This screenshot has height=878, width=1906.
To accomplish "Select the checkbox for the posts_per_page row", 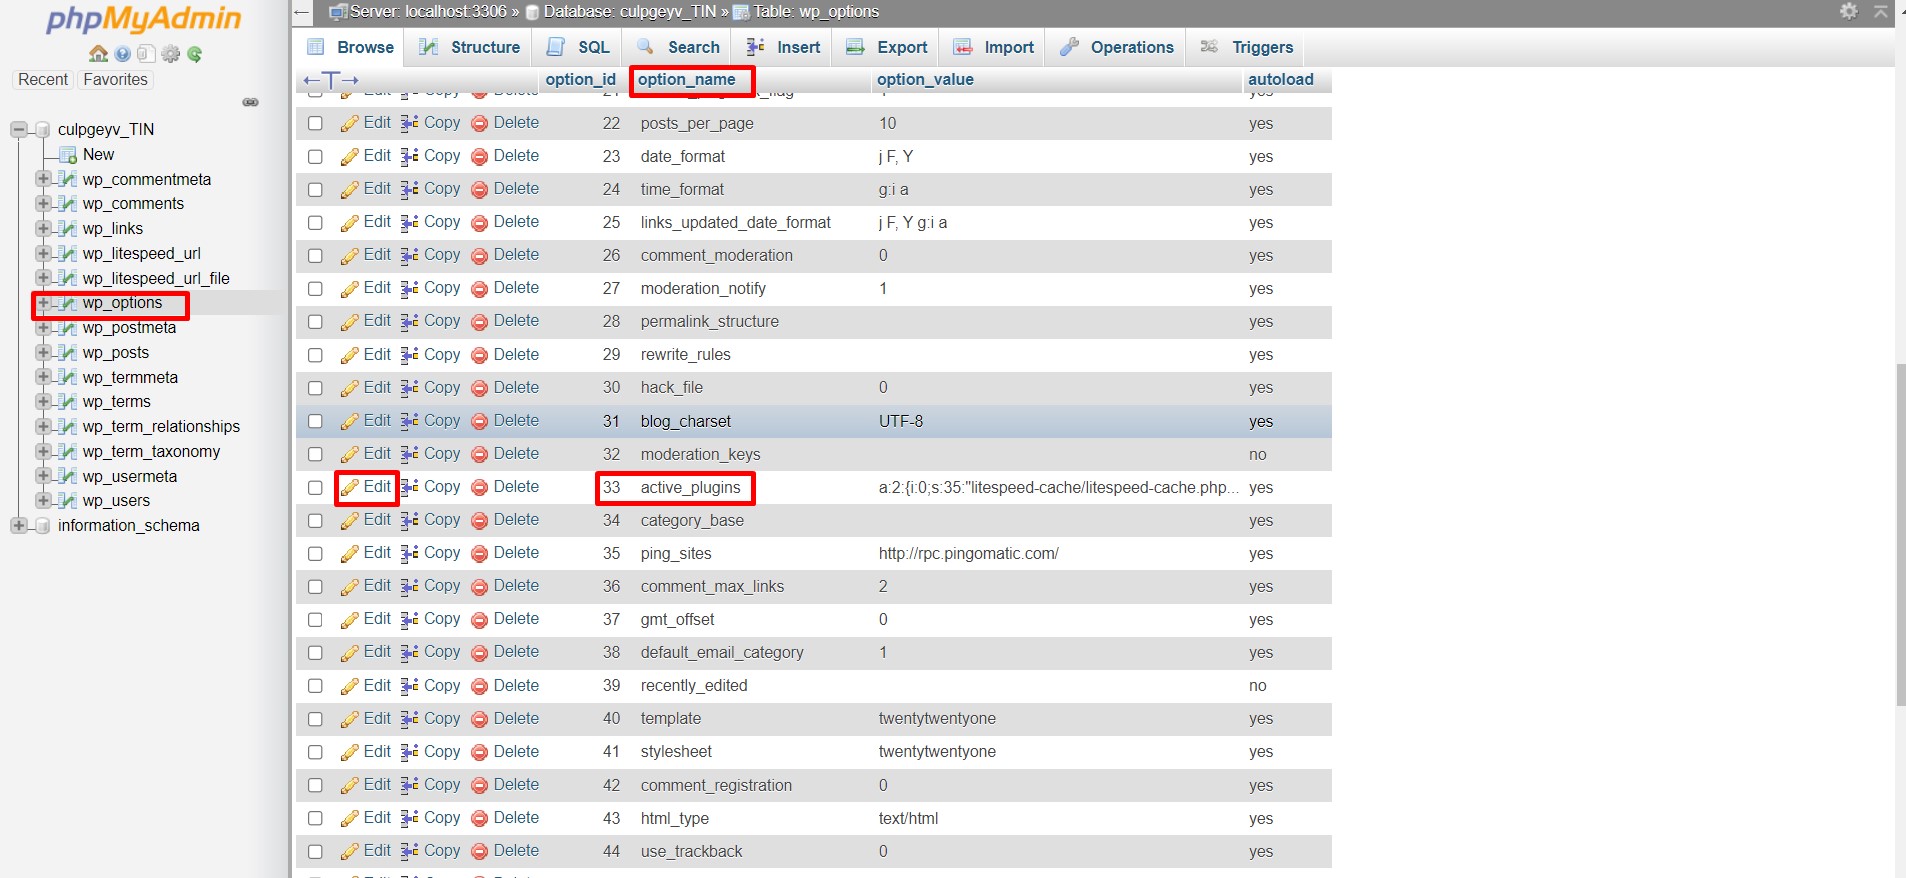I will 316,123.
